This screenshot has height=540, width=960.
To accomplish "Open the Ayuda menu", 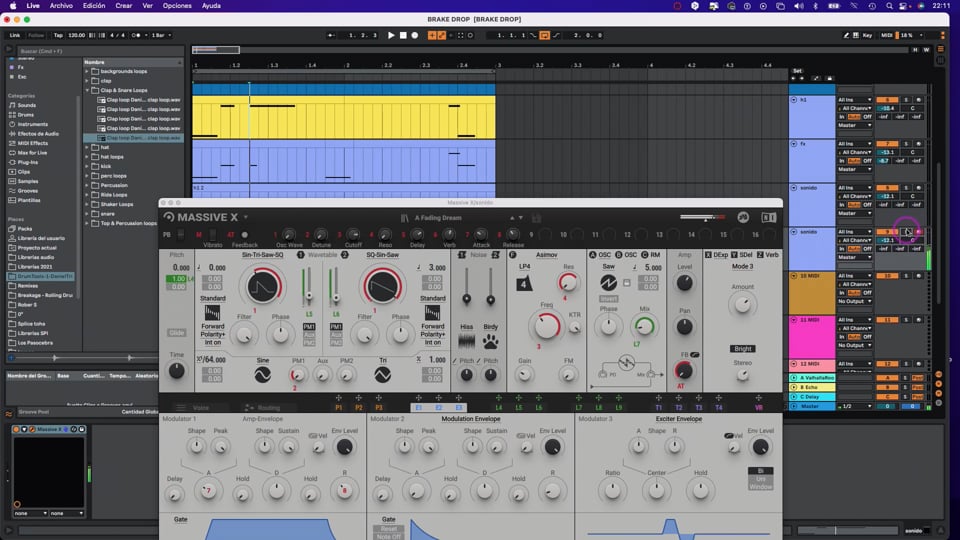I will pos(211,6).
